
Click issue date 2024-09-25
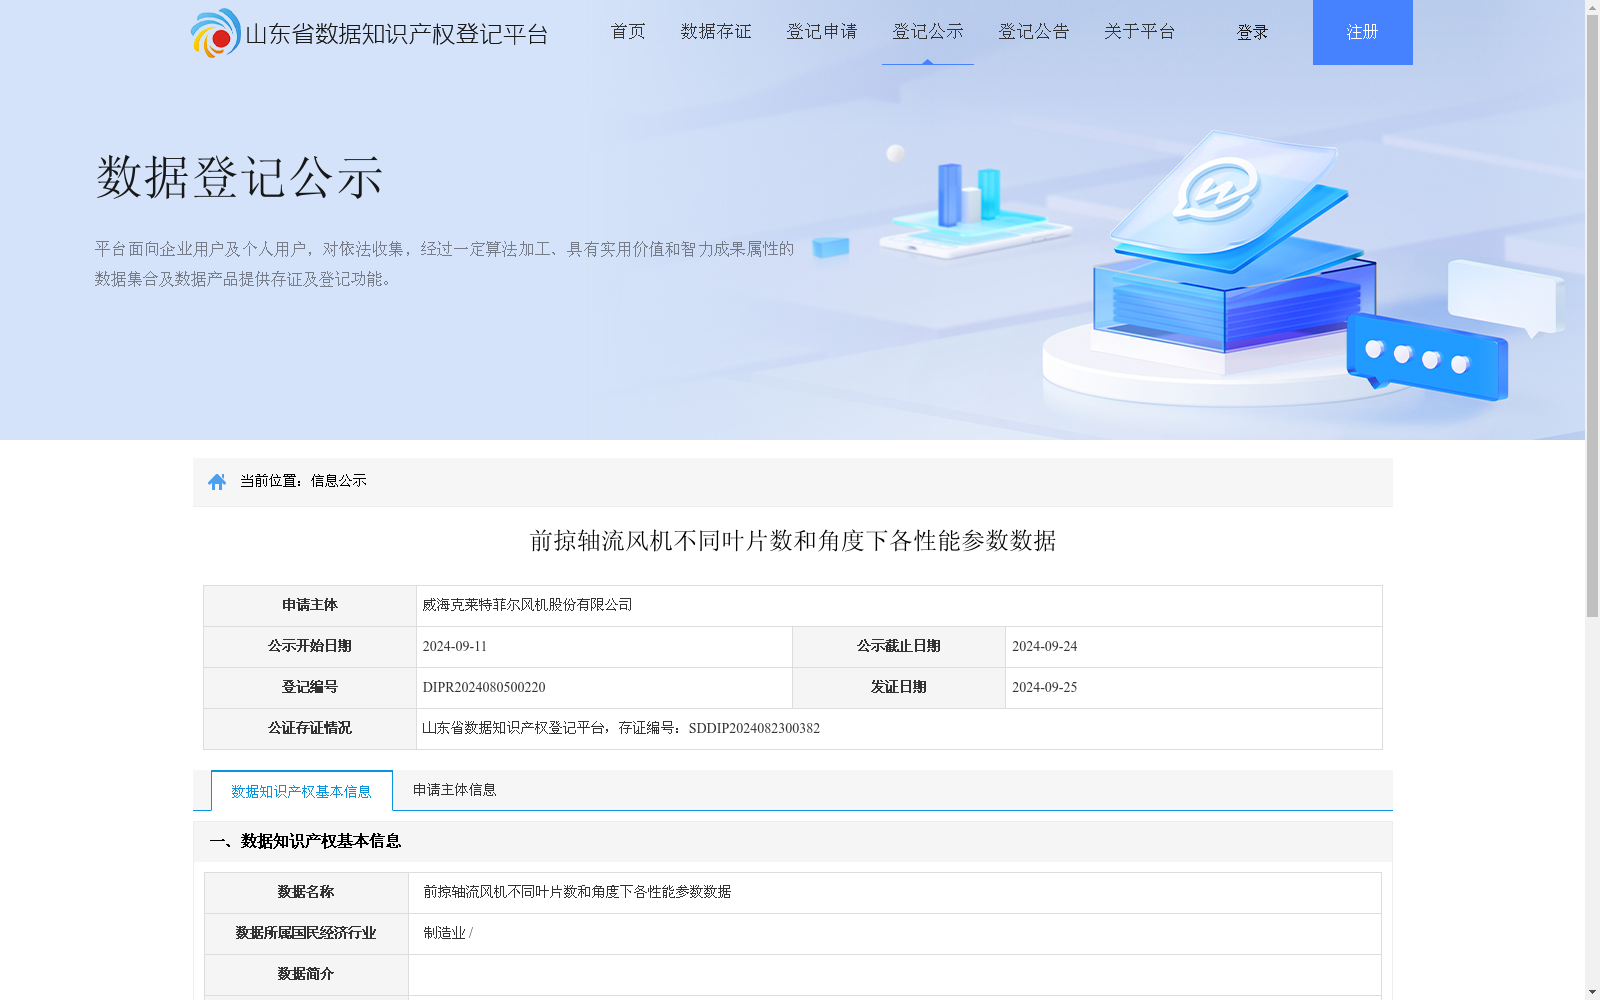click(x=1045, y=688)
